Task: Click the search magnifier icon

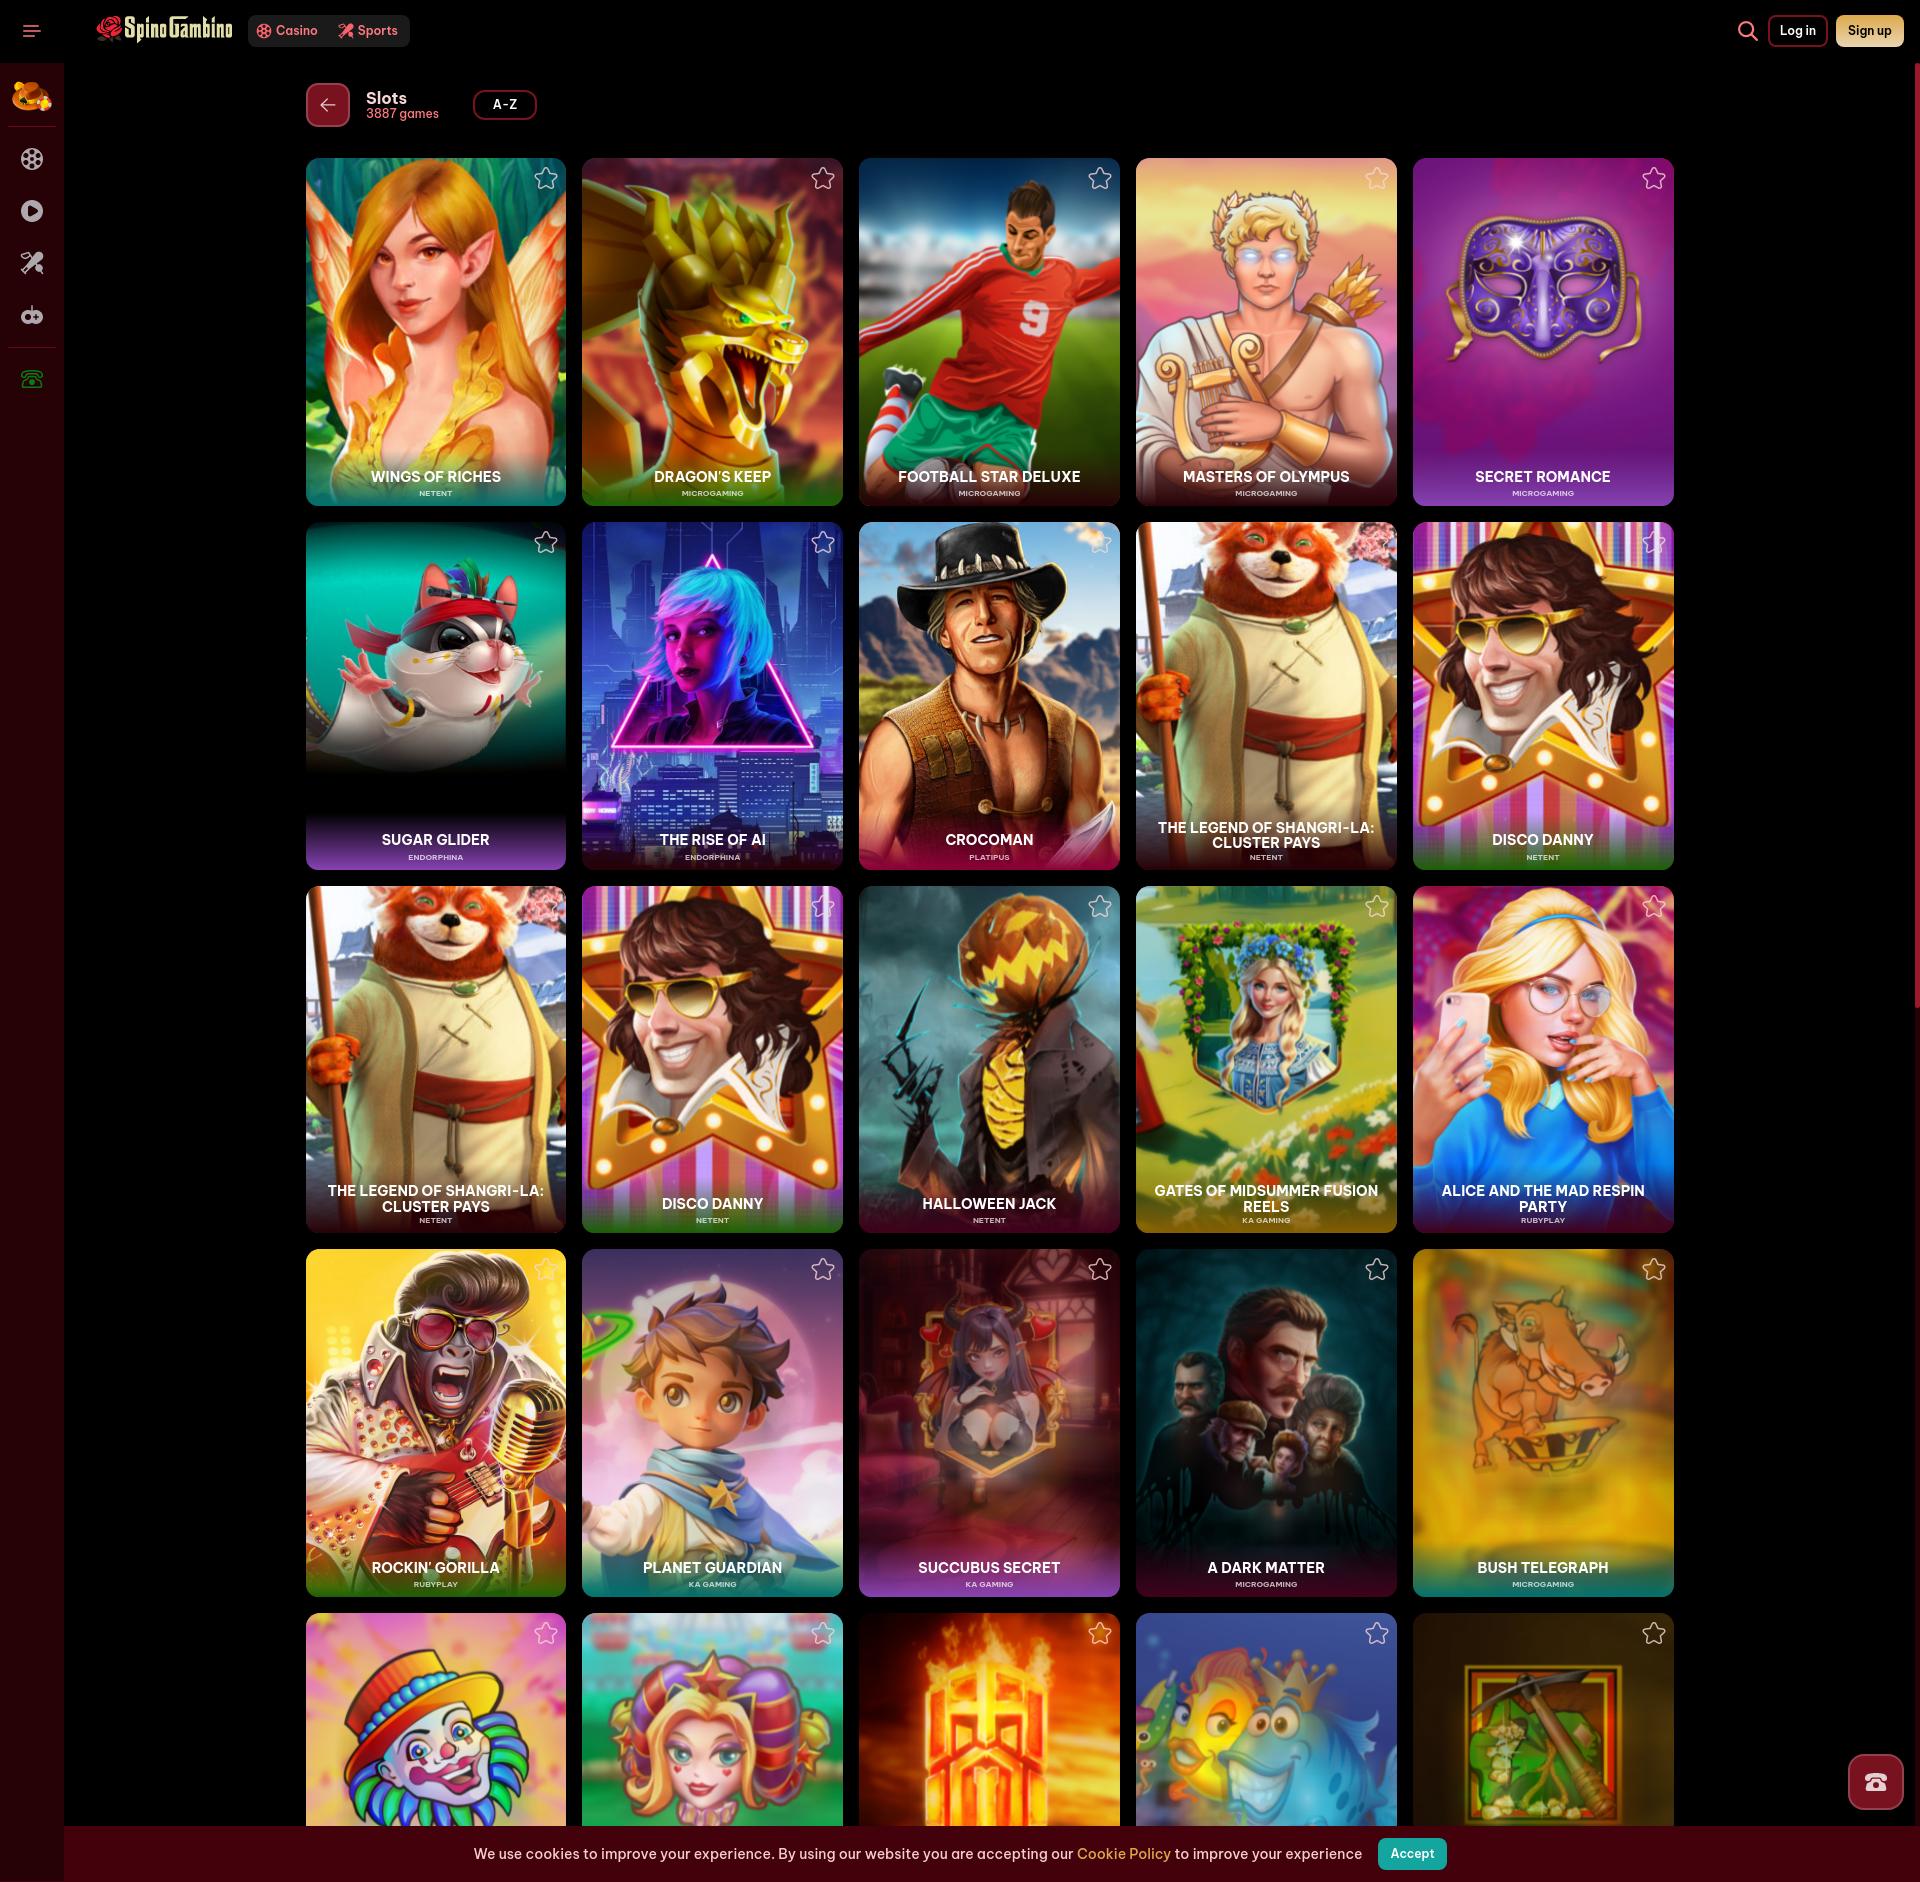Action: point(1747,31)
